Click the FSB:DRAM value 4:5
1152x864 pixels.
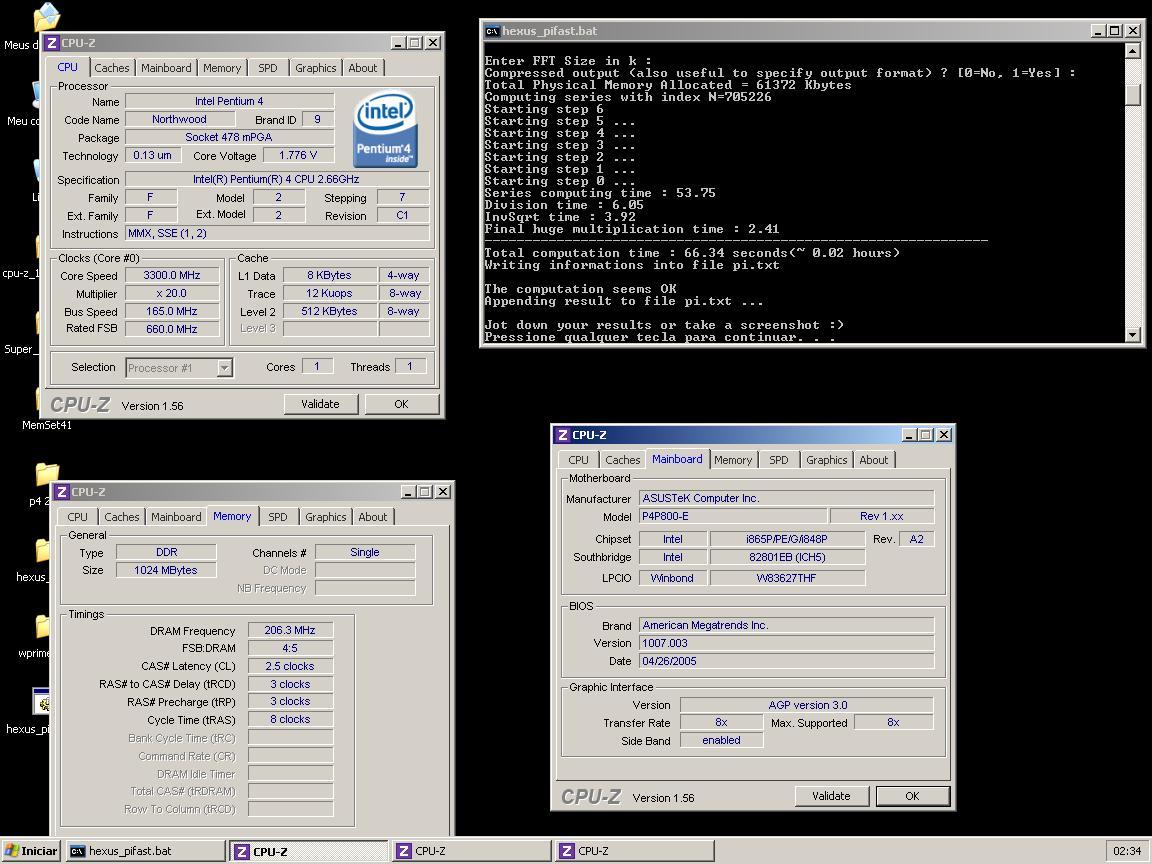(x=290, y=648)
